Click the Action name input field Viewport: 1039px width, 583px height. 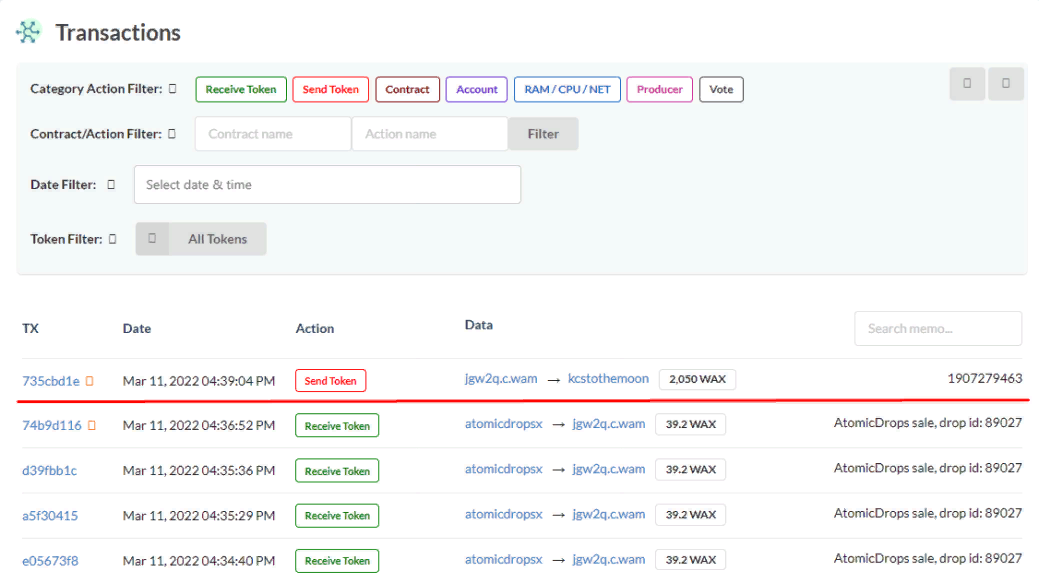(x=430, y=134)
